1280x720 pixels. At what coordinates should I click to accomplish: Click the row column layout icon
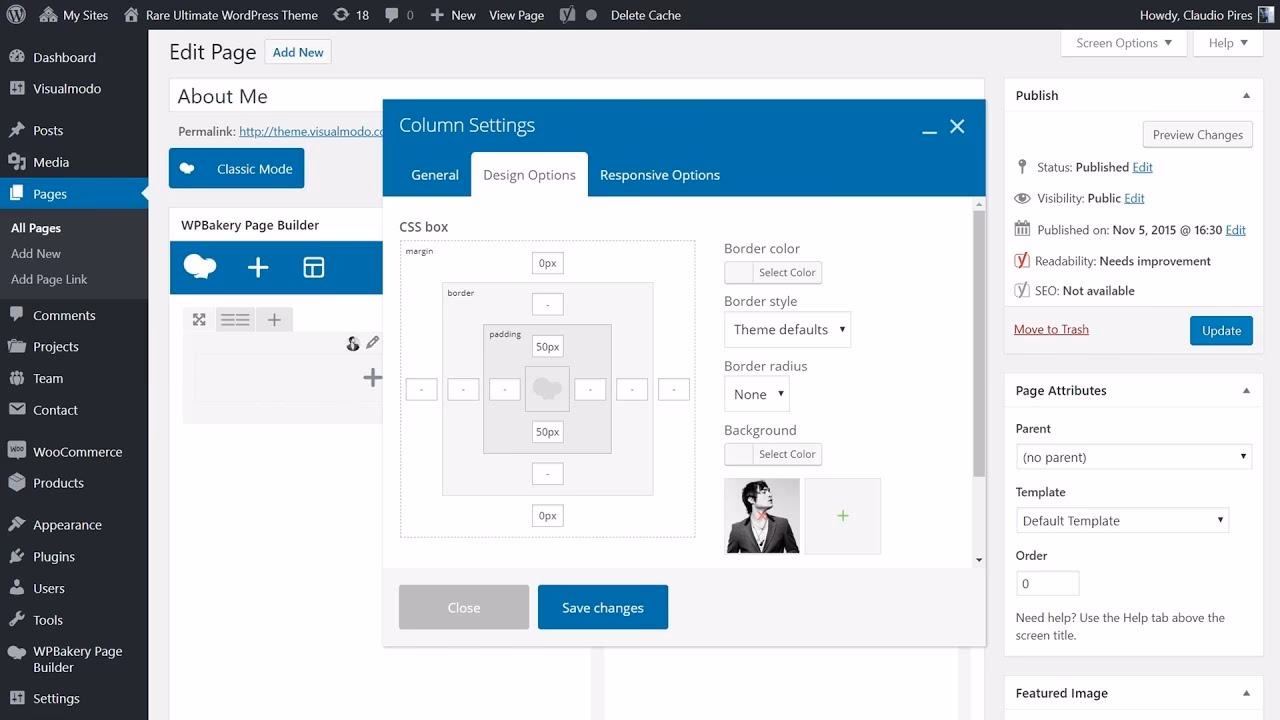[x=235, y=320]
